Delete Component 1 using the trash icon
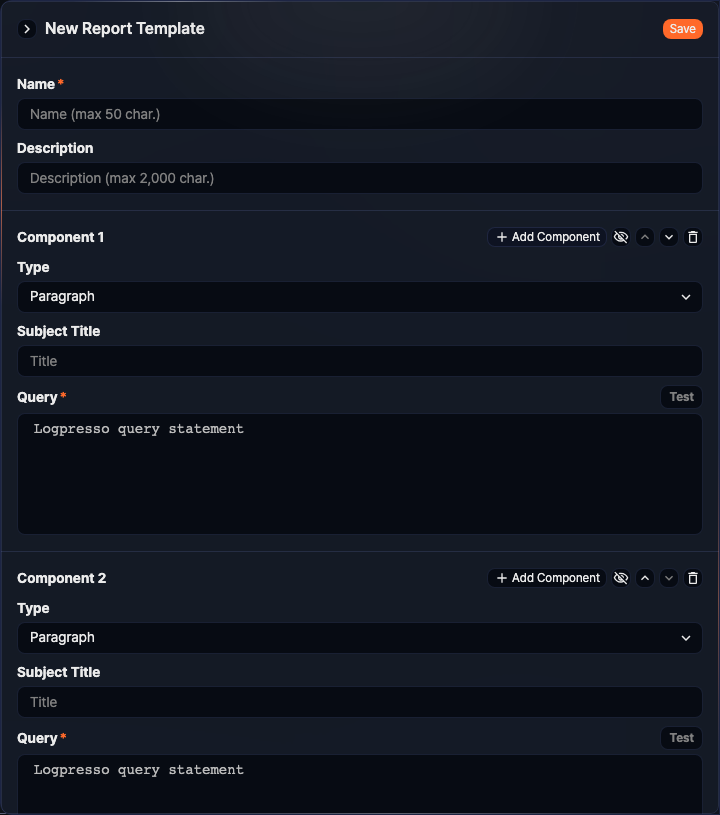The height and width of the screenshot is (815, 720). (x=693, y=237)
